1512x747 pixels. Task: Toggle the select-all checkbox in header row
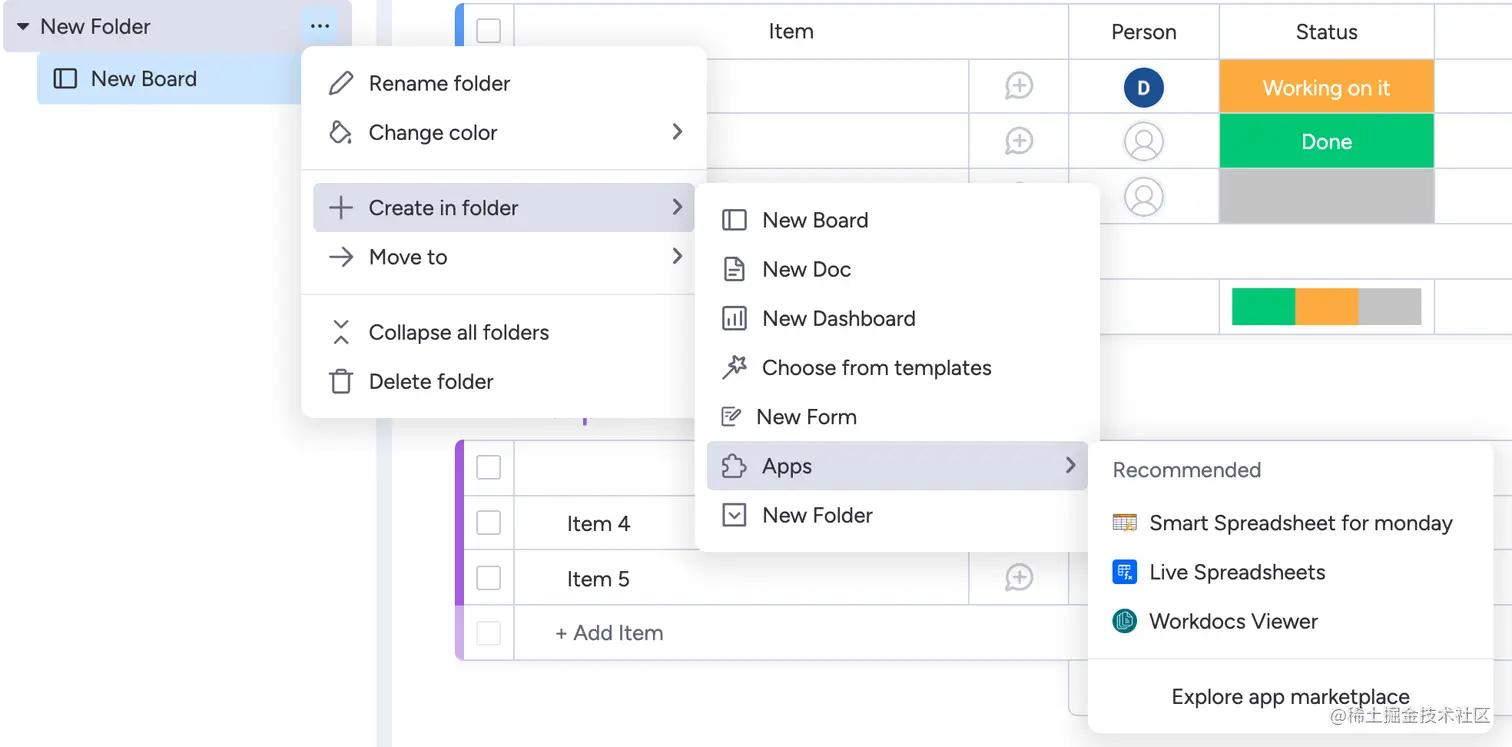tap(488, 31)
